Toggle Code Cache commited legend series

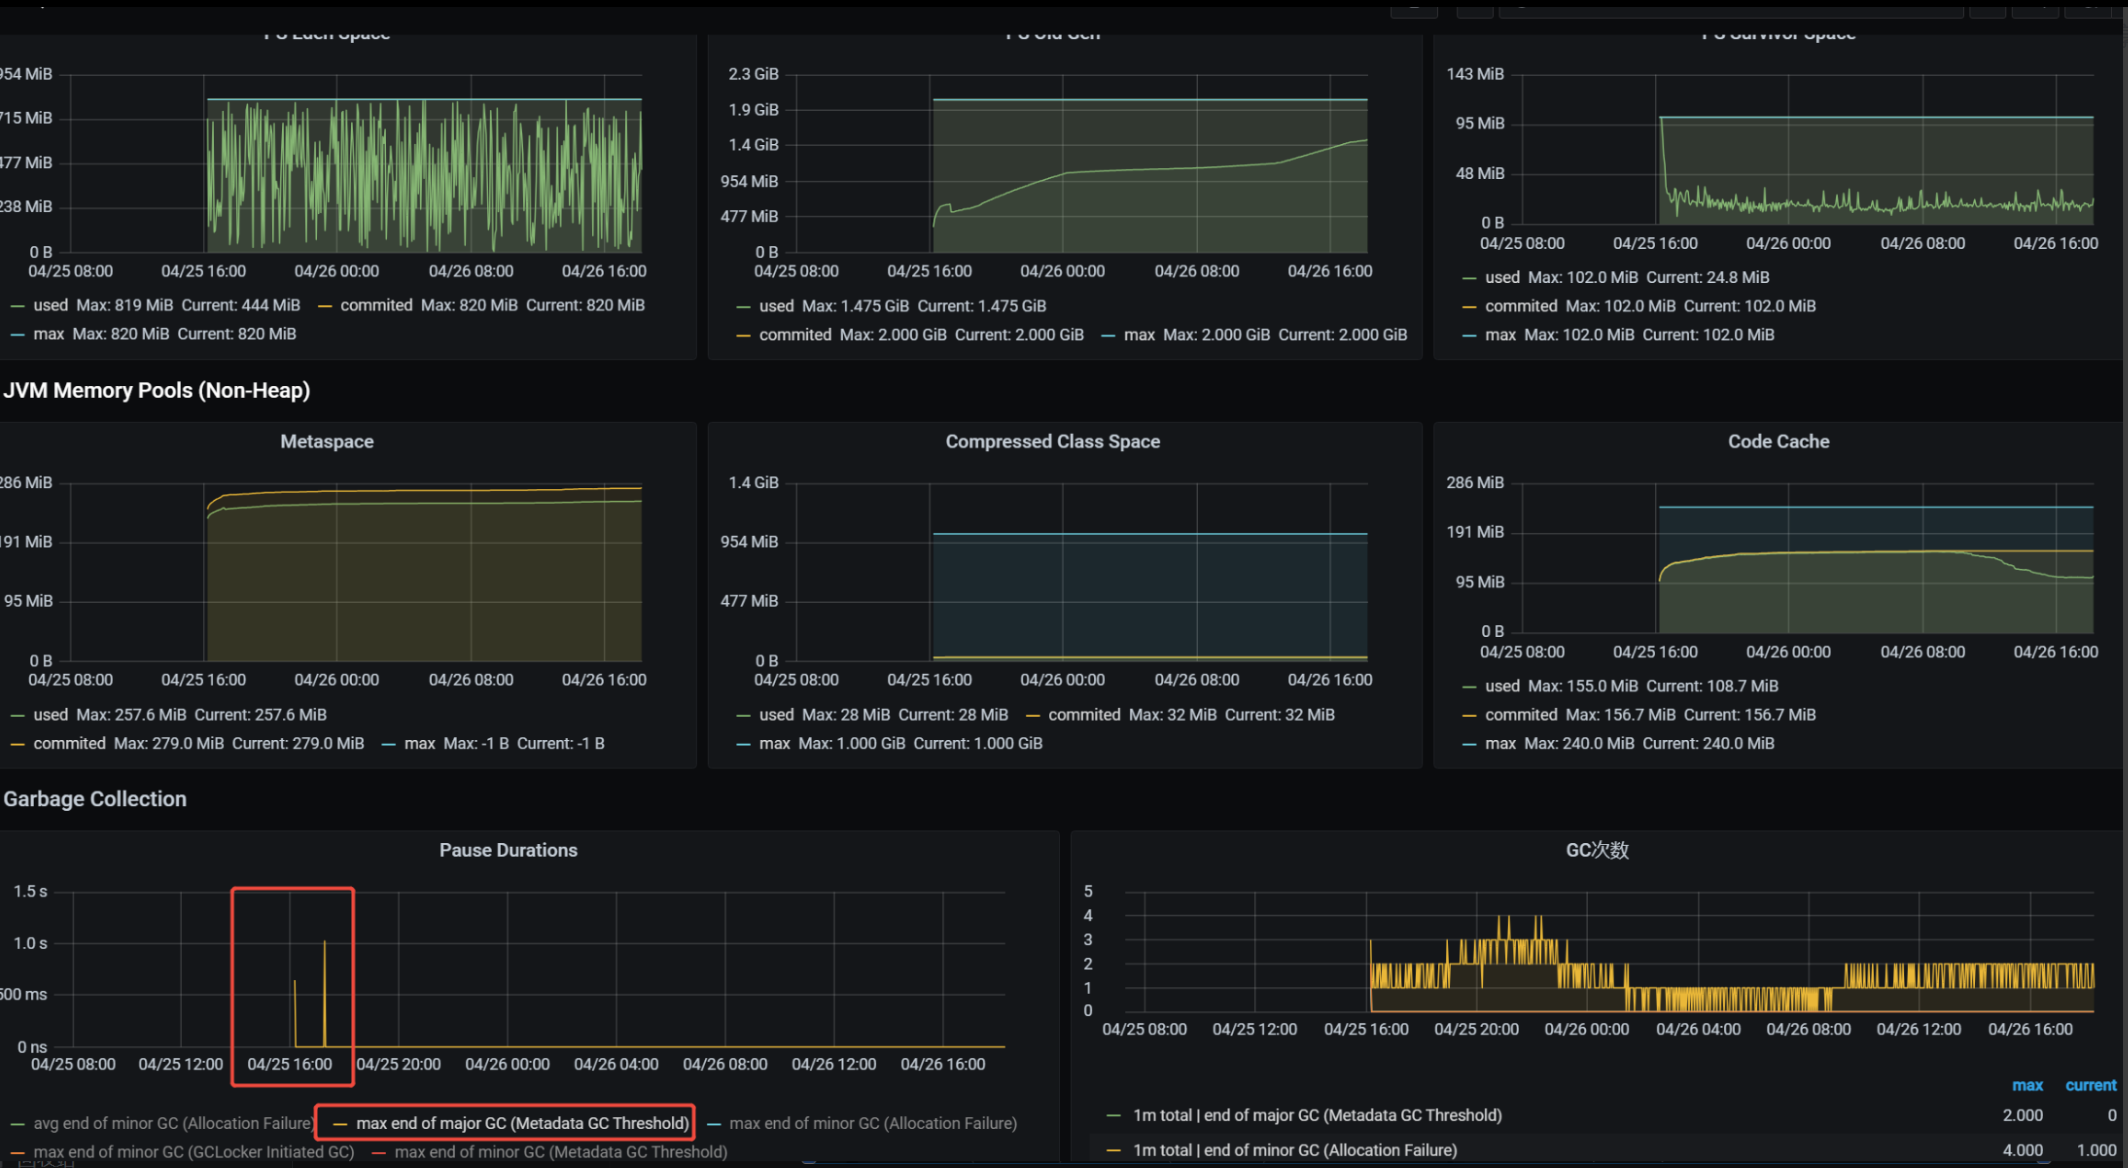1520,715
